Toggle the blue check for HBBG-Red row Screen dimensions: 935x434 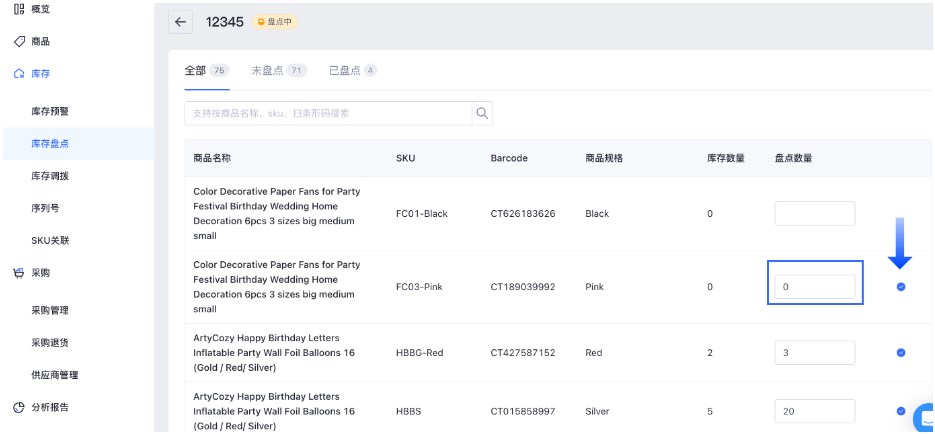click(901, 353)
